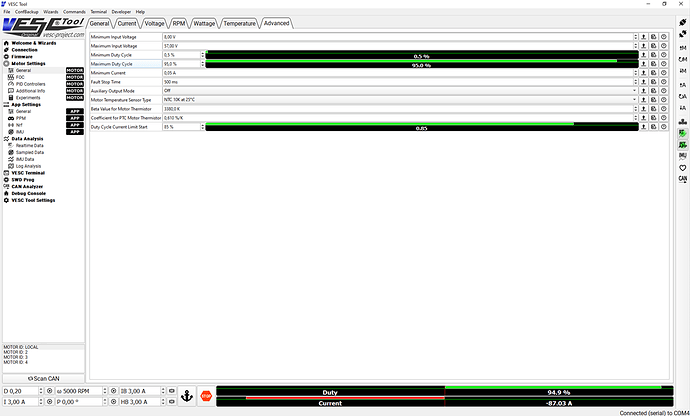The height and width of the screenshot is (416, 690).
Task: Toggle the green APP data stream button
Action: (683, 145)
